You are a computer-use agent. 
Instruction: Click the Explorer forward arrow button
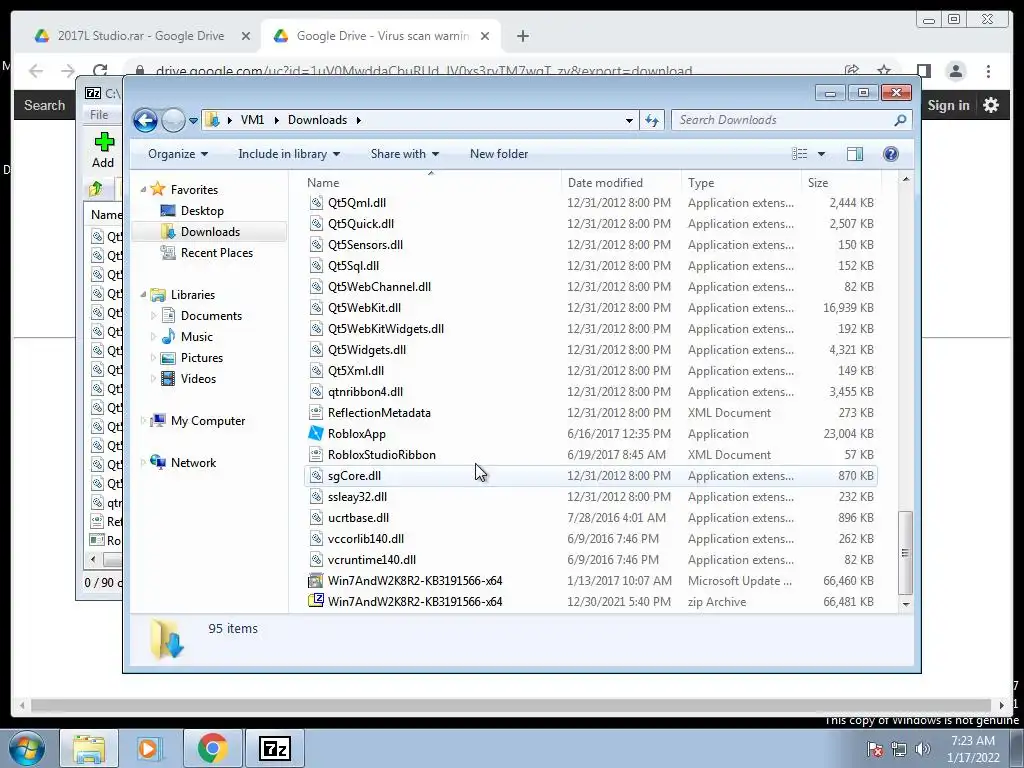point(173,120)
